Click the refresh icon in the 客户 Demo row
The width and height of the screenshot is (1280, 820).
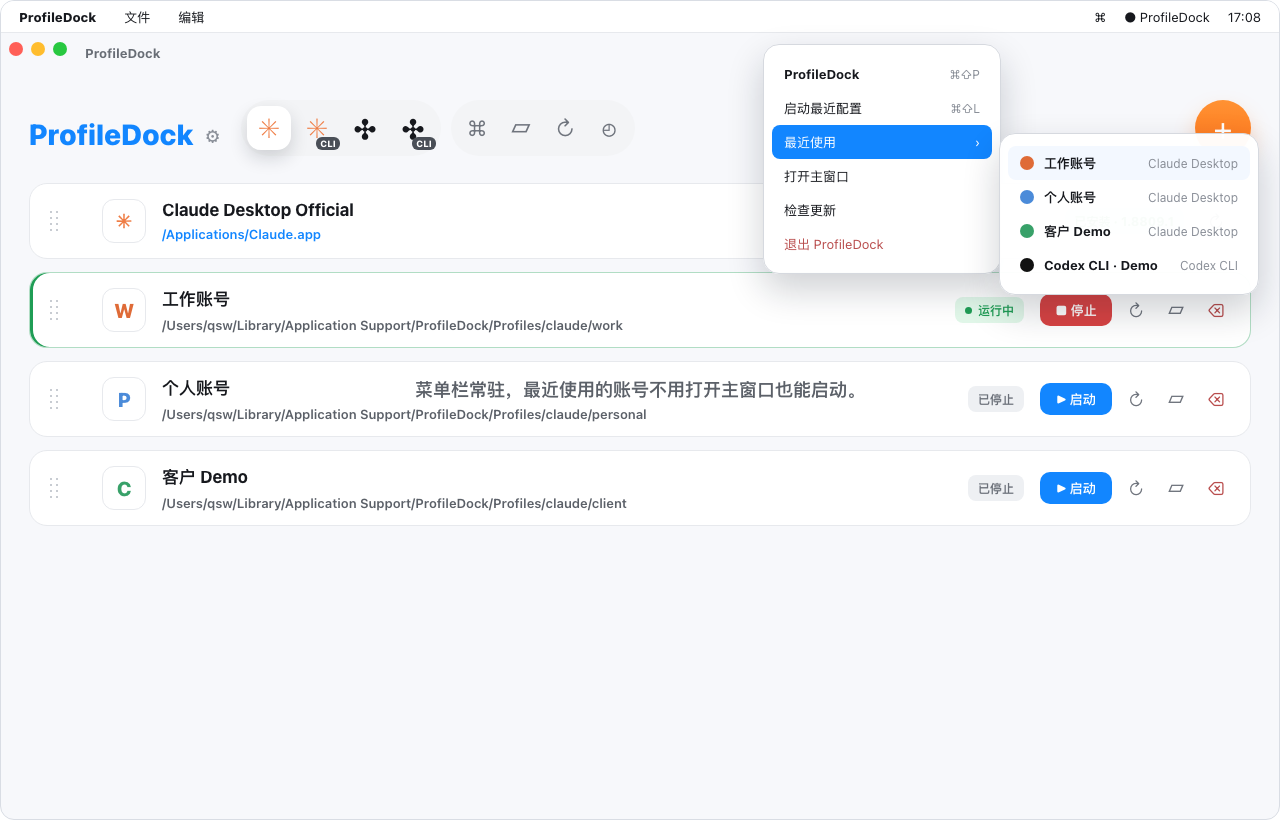(1136, 488)
